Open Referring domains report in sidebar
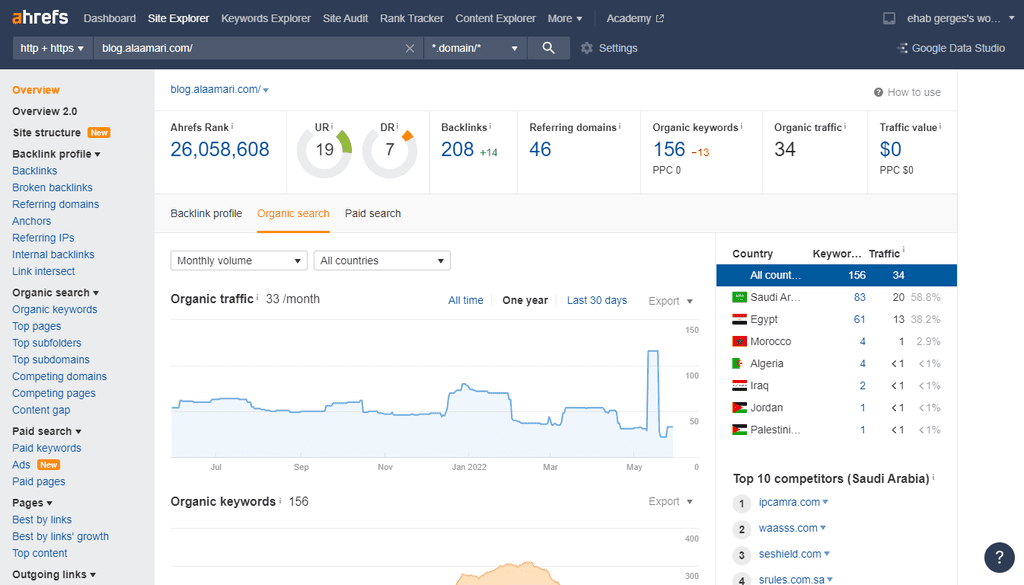The height and width of the screenshot is (585, 1024). point(56,204)
